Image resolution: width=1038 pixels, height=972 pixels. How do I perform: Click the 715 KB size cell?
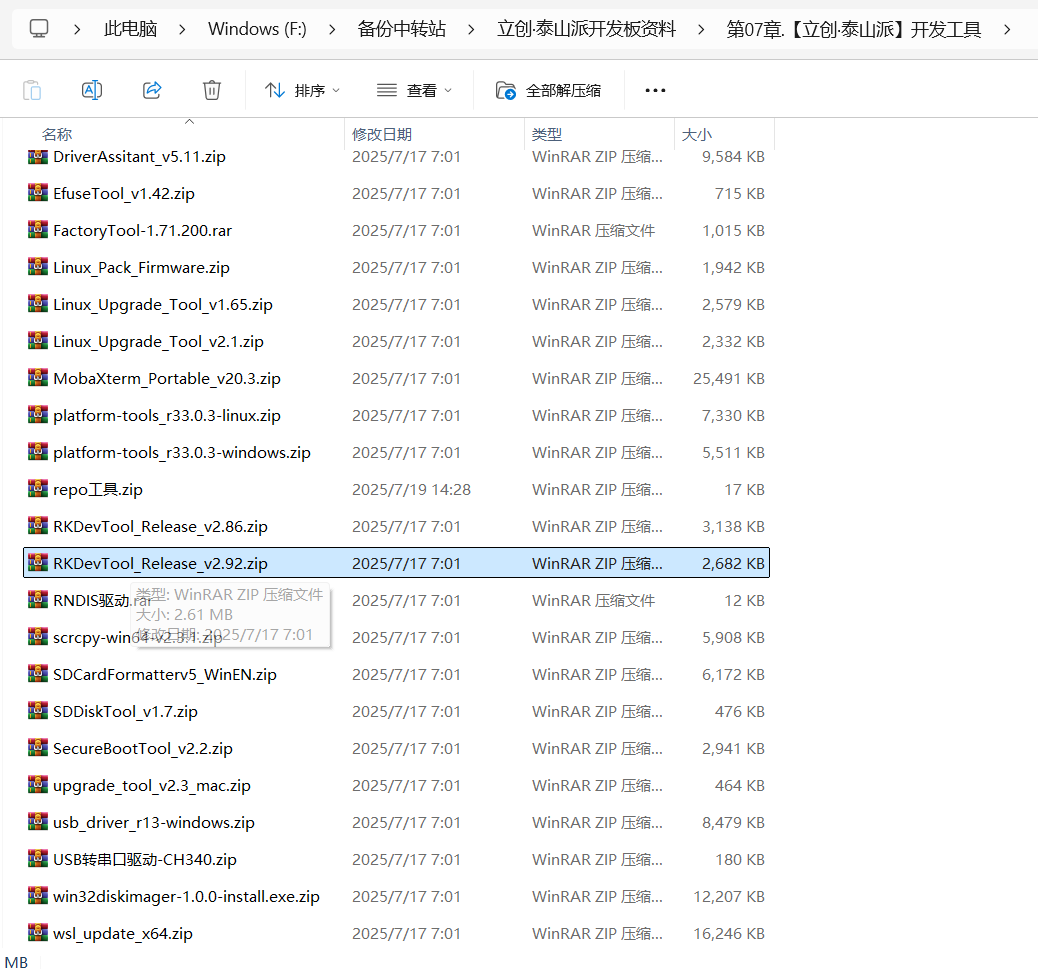coord(740,193)
